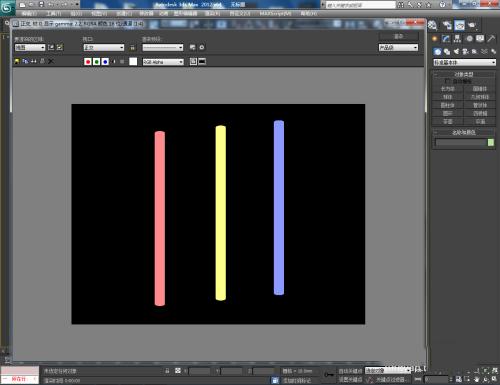Viewport: 500px width, 385px height.
Task: Click the Cylinder primitive button
Action: [448, 105]
